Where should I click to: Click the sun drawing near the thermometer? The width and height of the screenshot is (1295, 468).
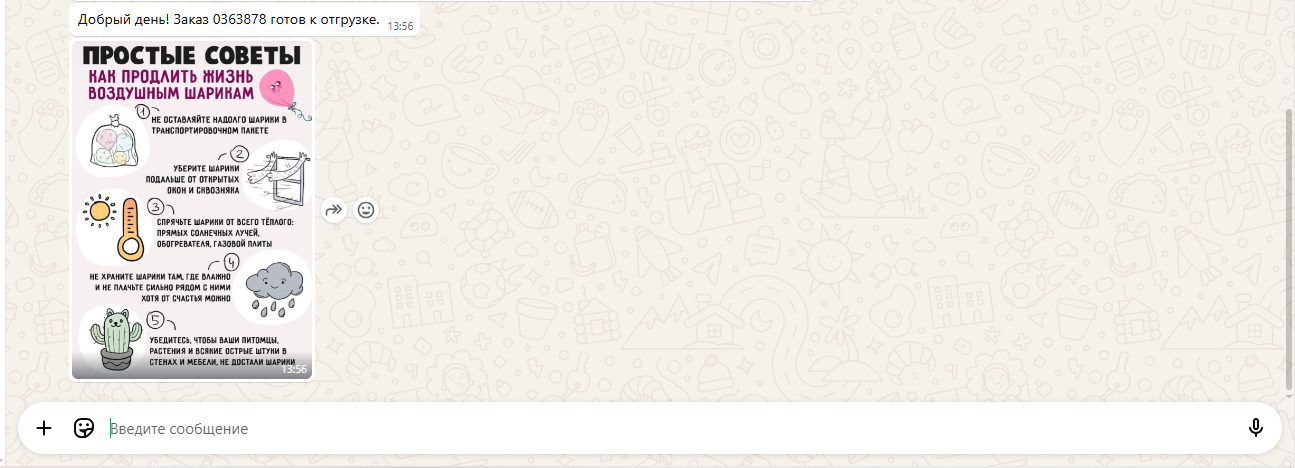click(x=97, y=212)
